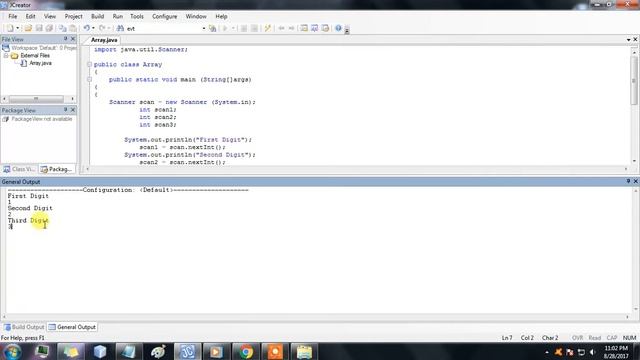
Task: Switch to the Package View bottom tab
Action: point(56,169)
